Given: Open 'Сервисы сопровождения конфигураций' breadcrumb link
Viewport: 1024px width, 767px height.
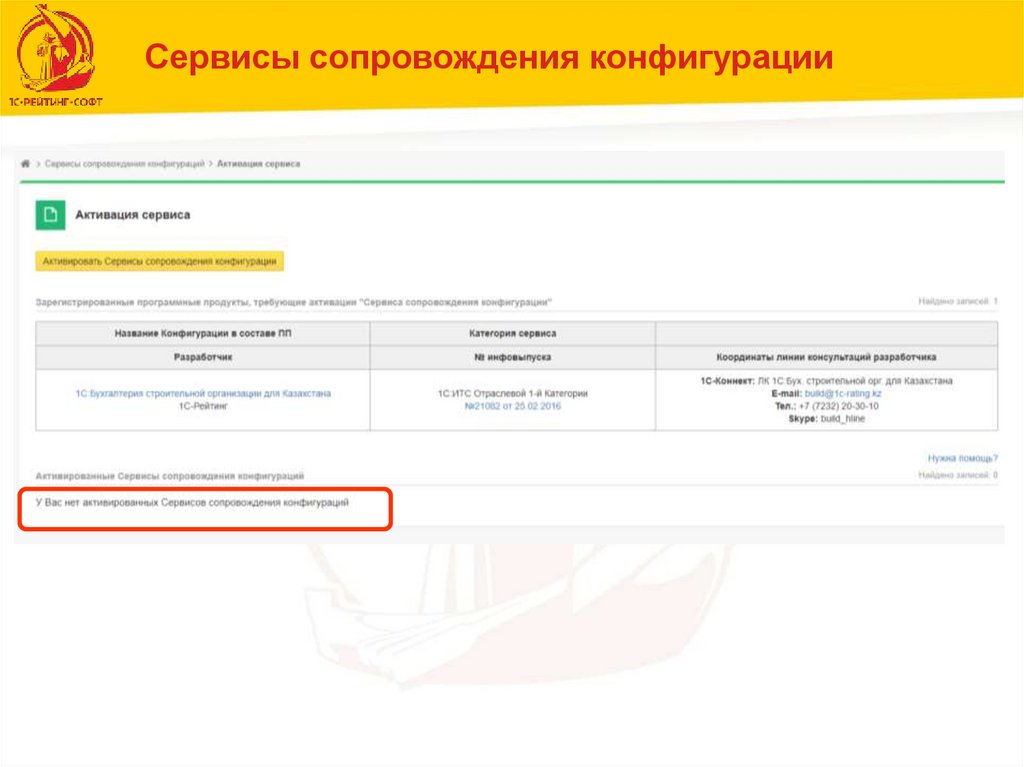Looking at the screenshot, I should (125, 163).
